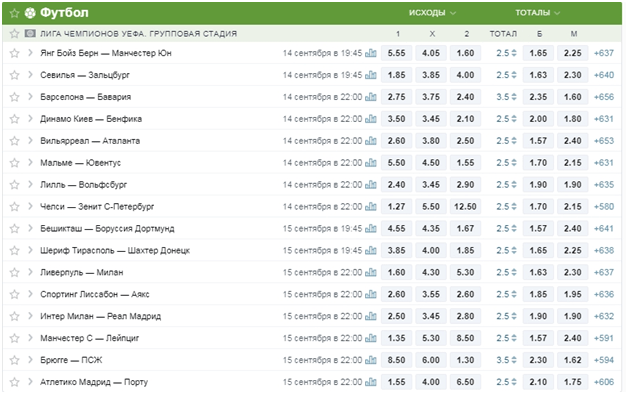Pick home win 1.35 for Манчестер С — Лейпциг

point(397,338)
